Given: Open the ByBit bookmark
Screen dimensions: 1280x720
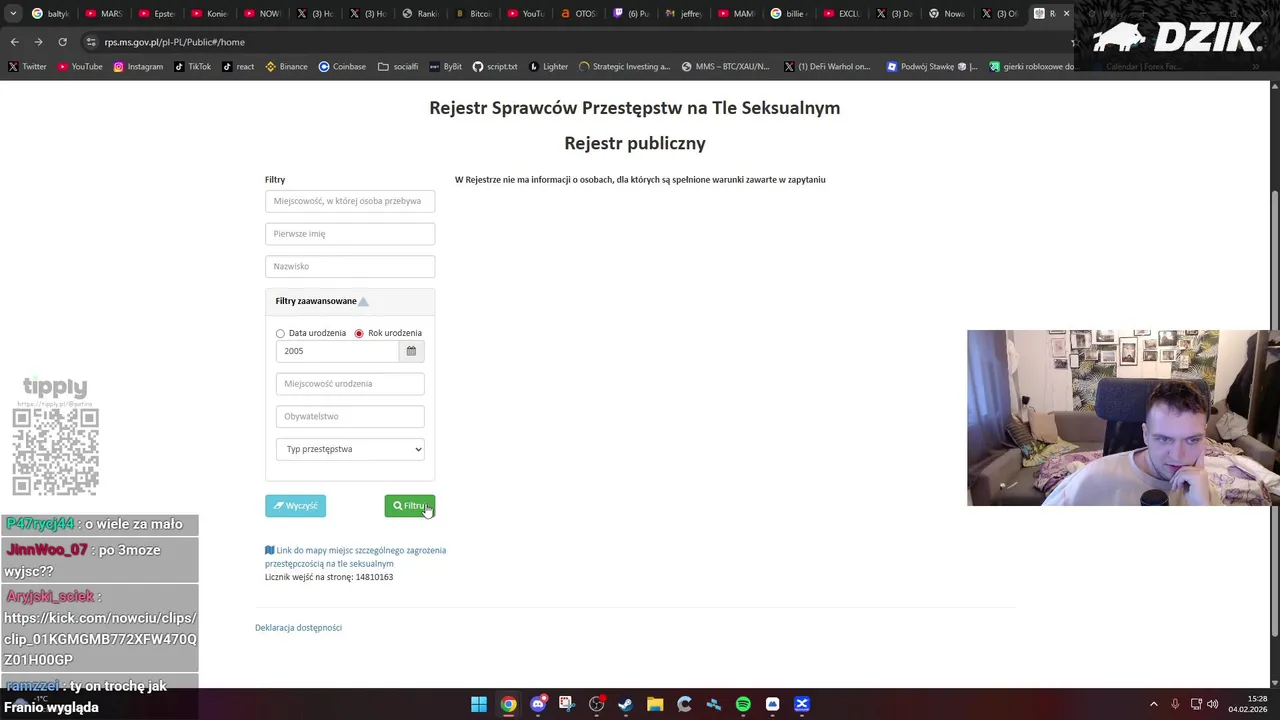Looking at the screenshot, I should [445, 67].
